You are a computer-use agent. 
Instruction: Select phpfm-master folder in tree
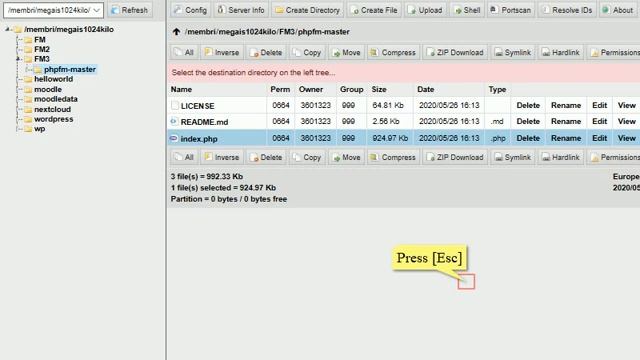pos(70,69)
